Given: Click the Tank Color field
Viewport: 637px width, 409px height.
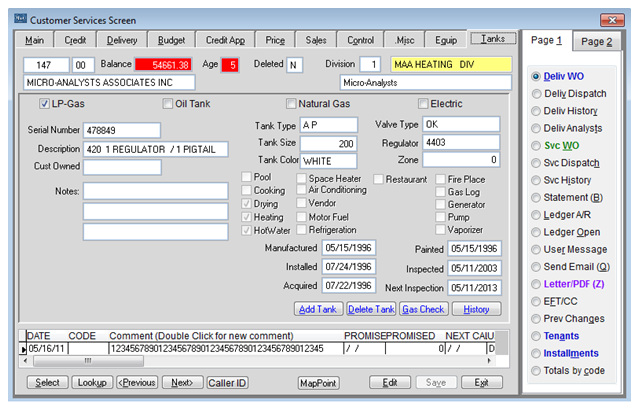Looking at the screenshot, I should point(329,161).
